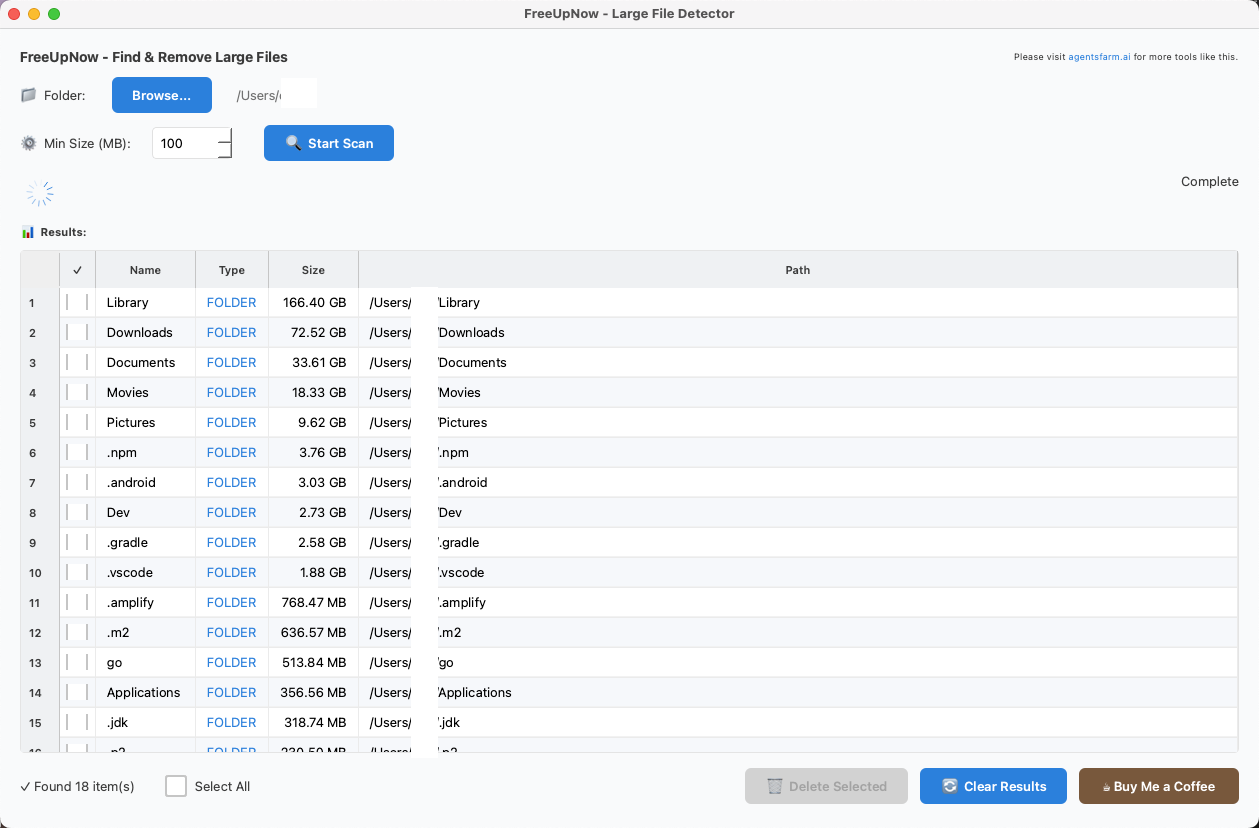Click the Browse folder button

tap(161, 95)
